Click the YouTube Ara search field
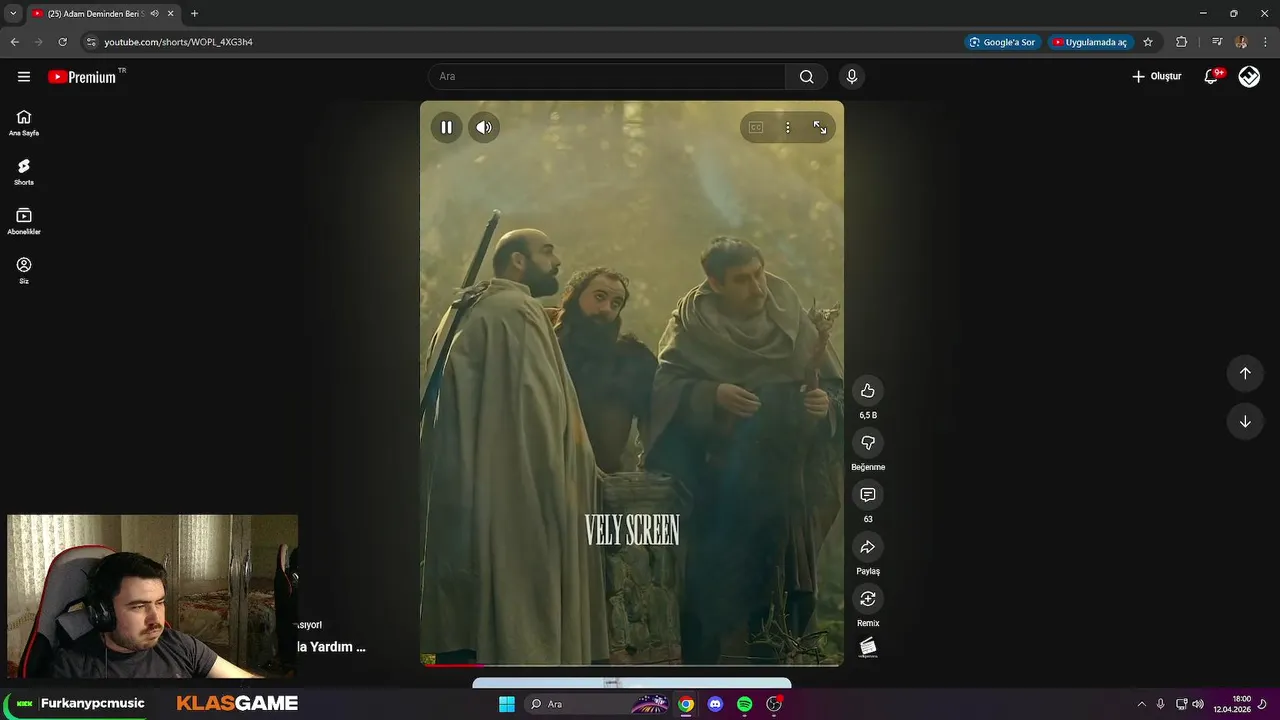 point(607,76)
